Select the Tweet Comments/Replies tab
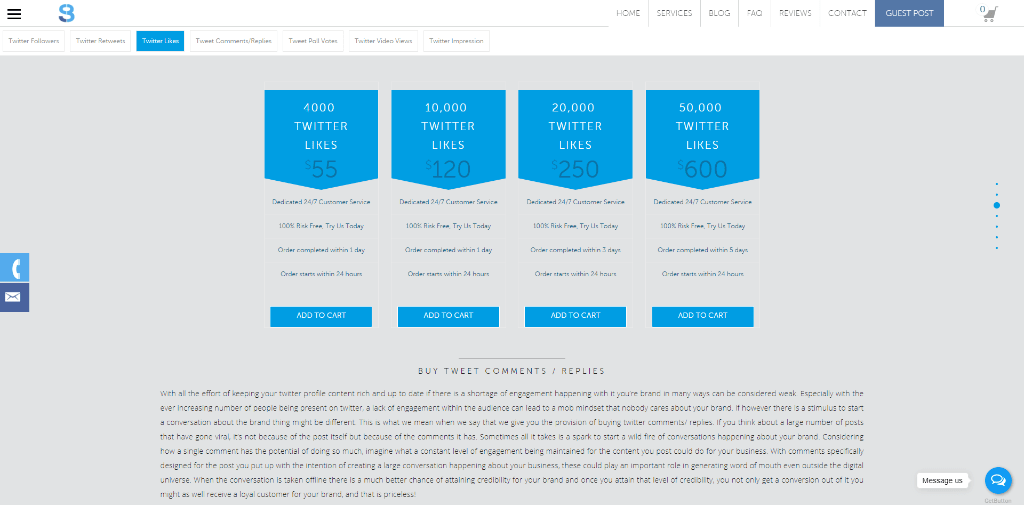Screen dimensions: 1024x505 234,41
